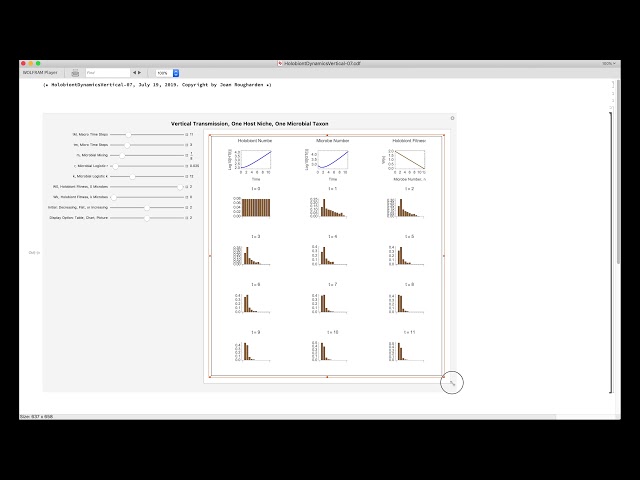Click the value 0.025 beside Microbial Logistic r
This screenshot has width=640, height=480.
coord(194,166)
